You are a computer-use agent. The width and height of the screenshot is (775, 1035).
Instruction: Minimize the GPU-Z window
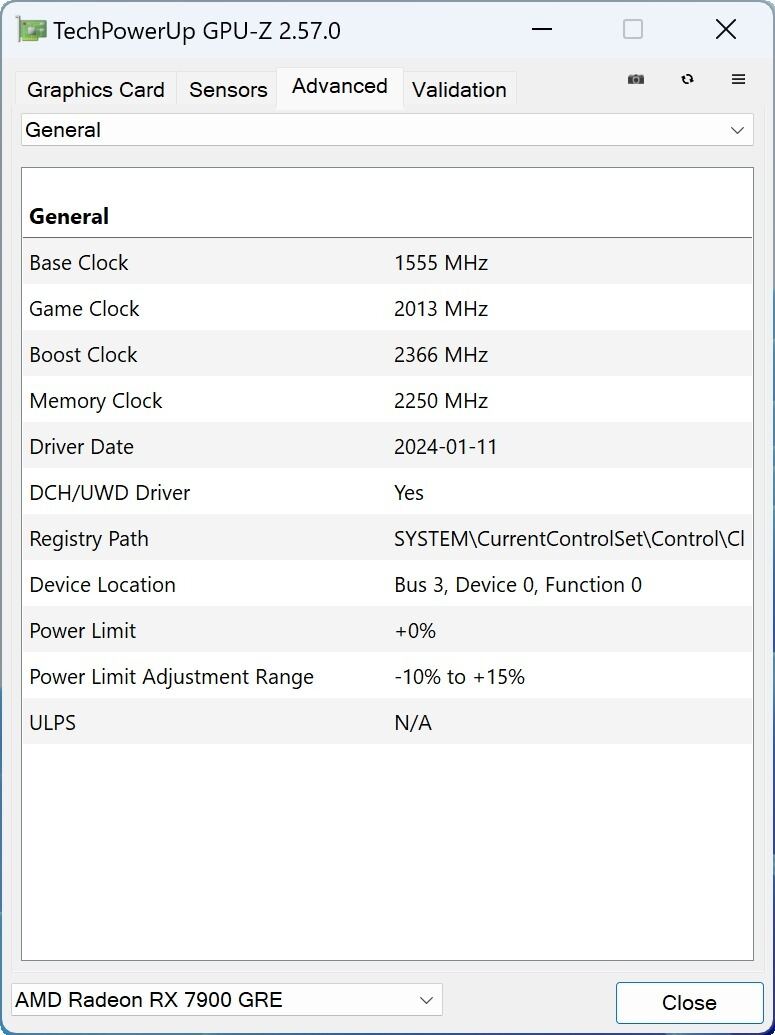click(x=541, y=30)
